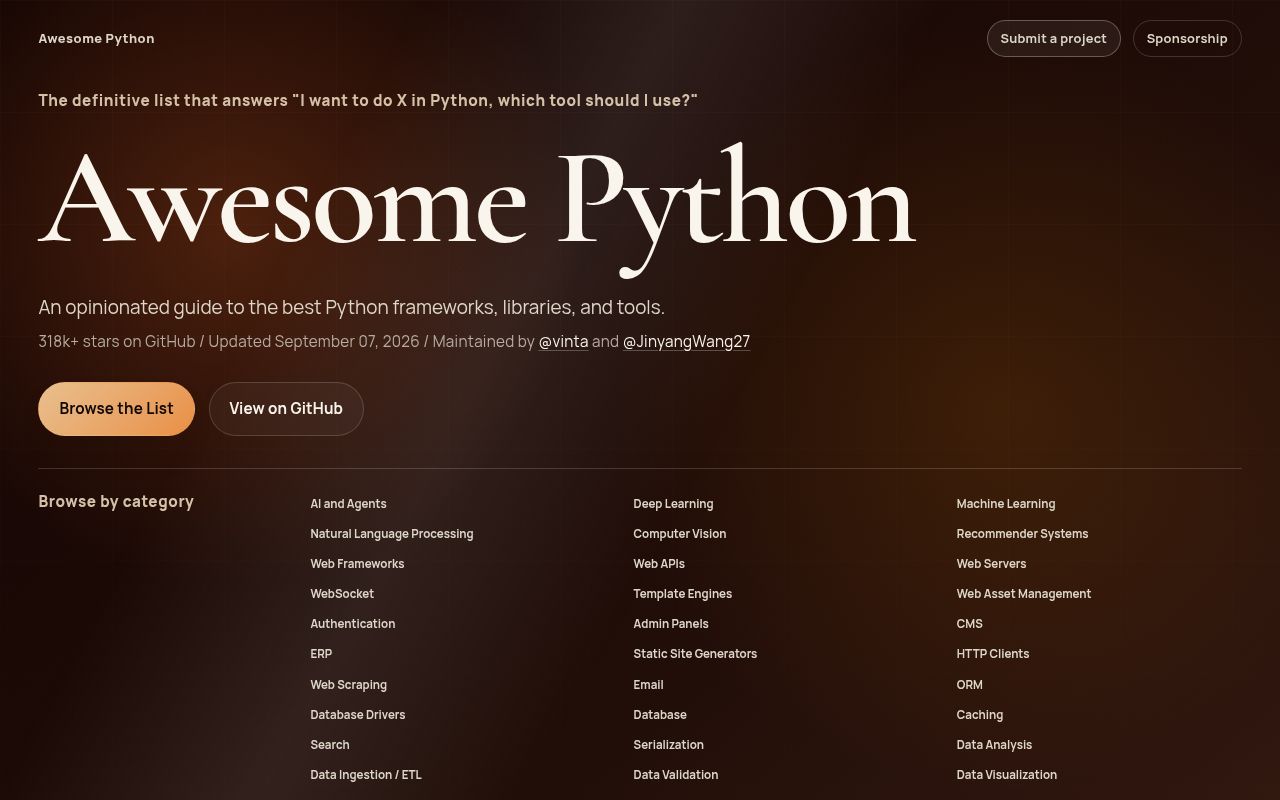
Task: Select Template Engines category
Action: click(682, 594)
